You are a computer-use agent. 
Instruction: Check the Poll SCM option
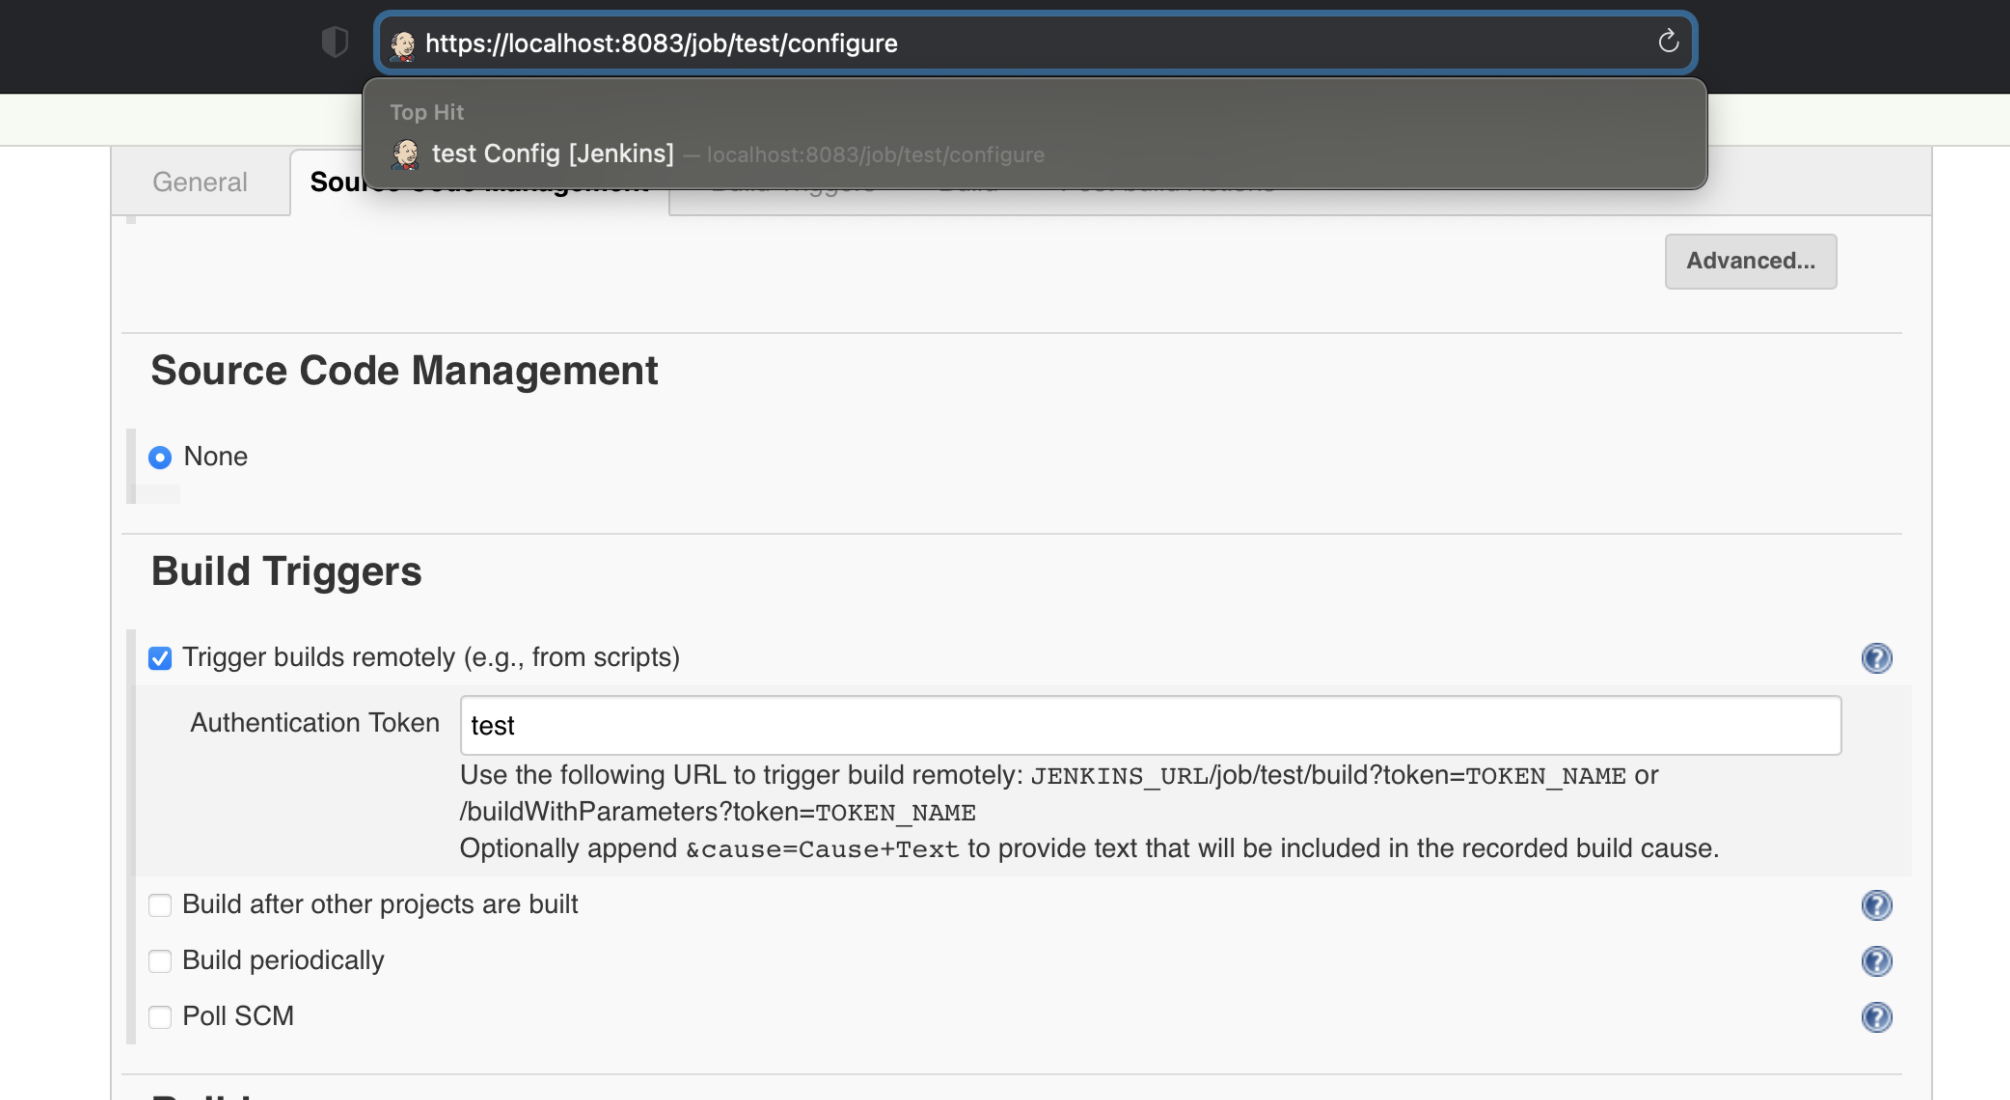coord(160,1017)
